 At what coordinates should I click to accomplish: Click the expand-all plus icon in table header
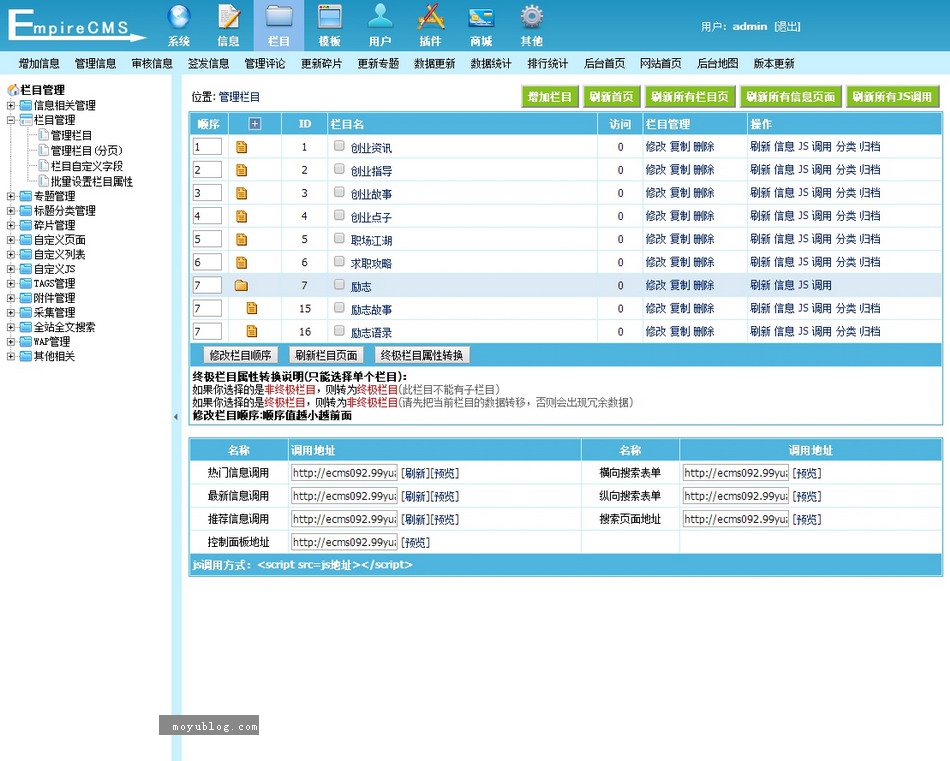point(254,124)
